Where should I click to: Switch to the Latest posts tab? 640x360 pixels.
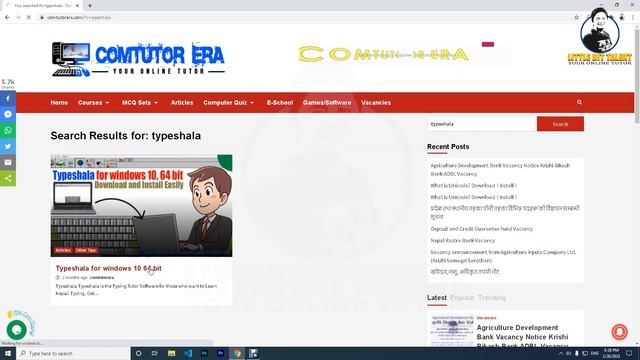(437, 298)
